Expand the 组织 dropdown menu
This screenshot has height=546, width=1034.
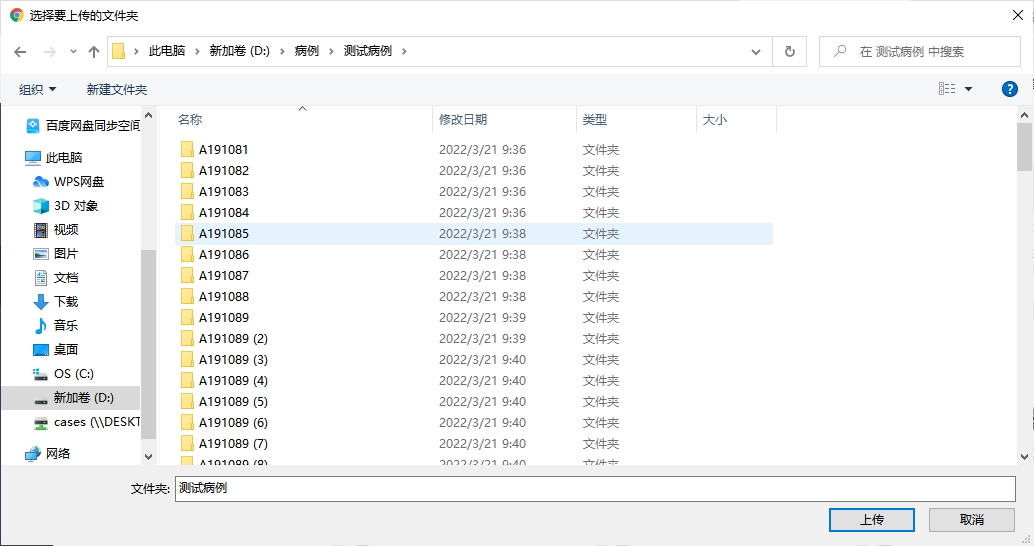coord(38,90)
